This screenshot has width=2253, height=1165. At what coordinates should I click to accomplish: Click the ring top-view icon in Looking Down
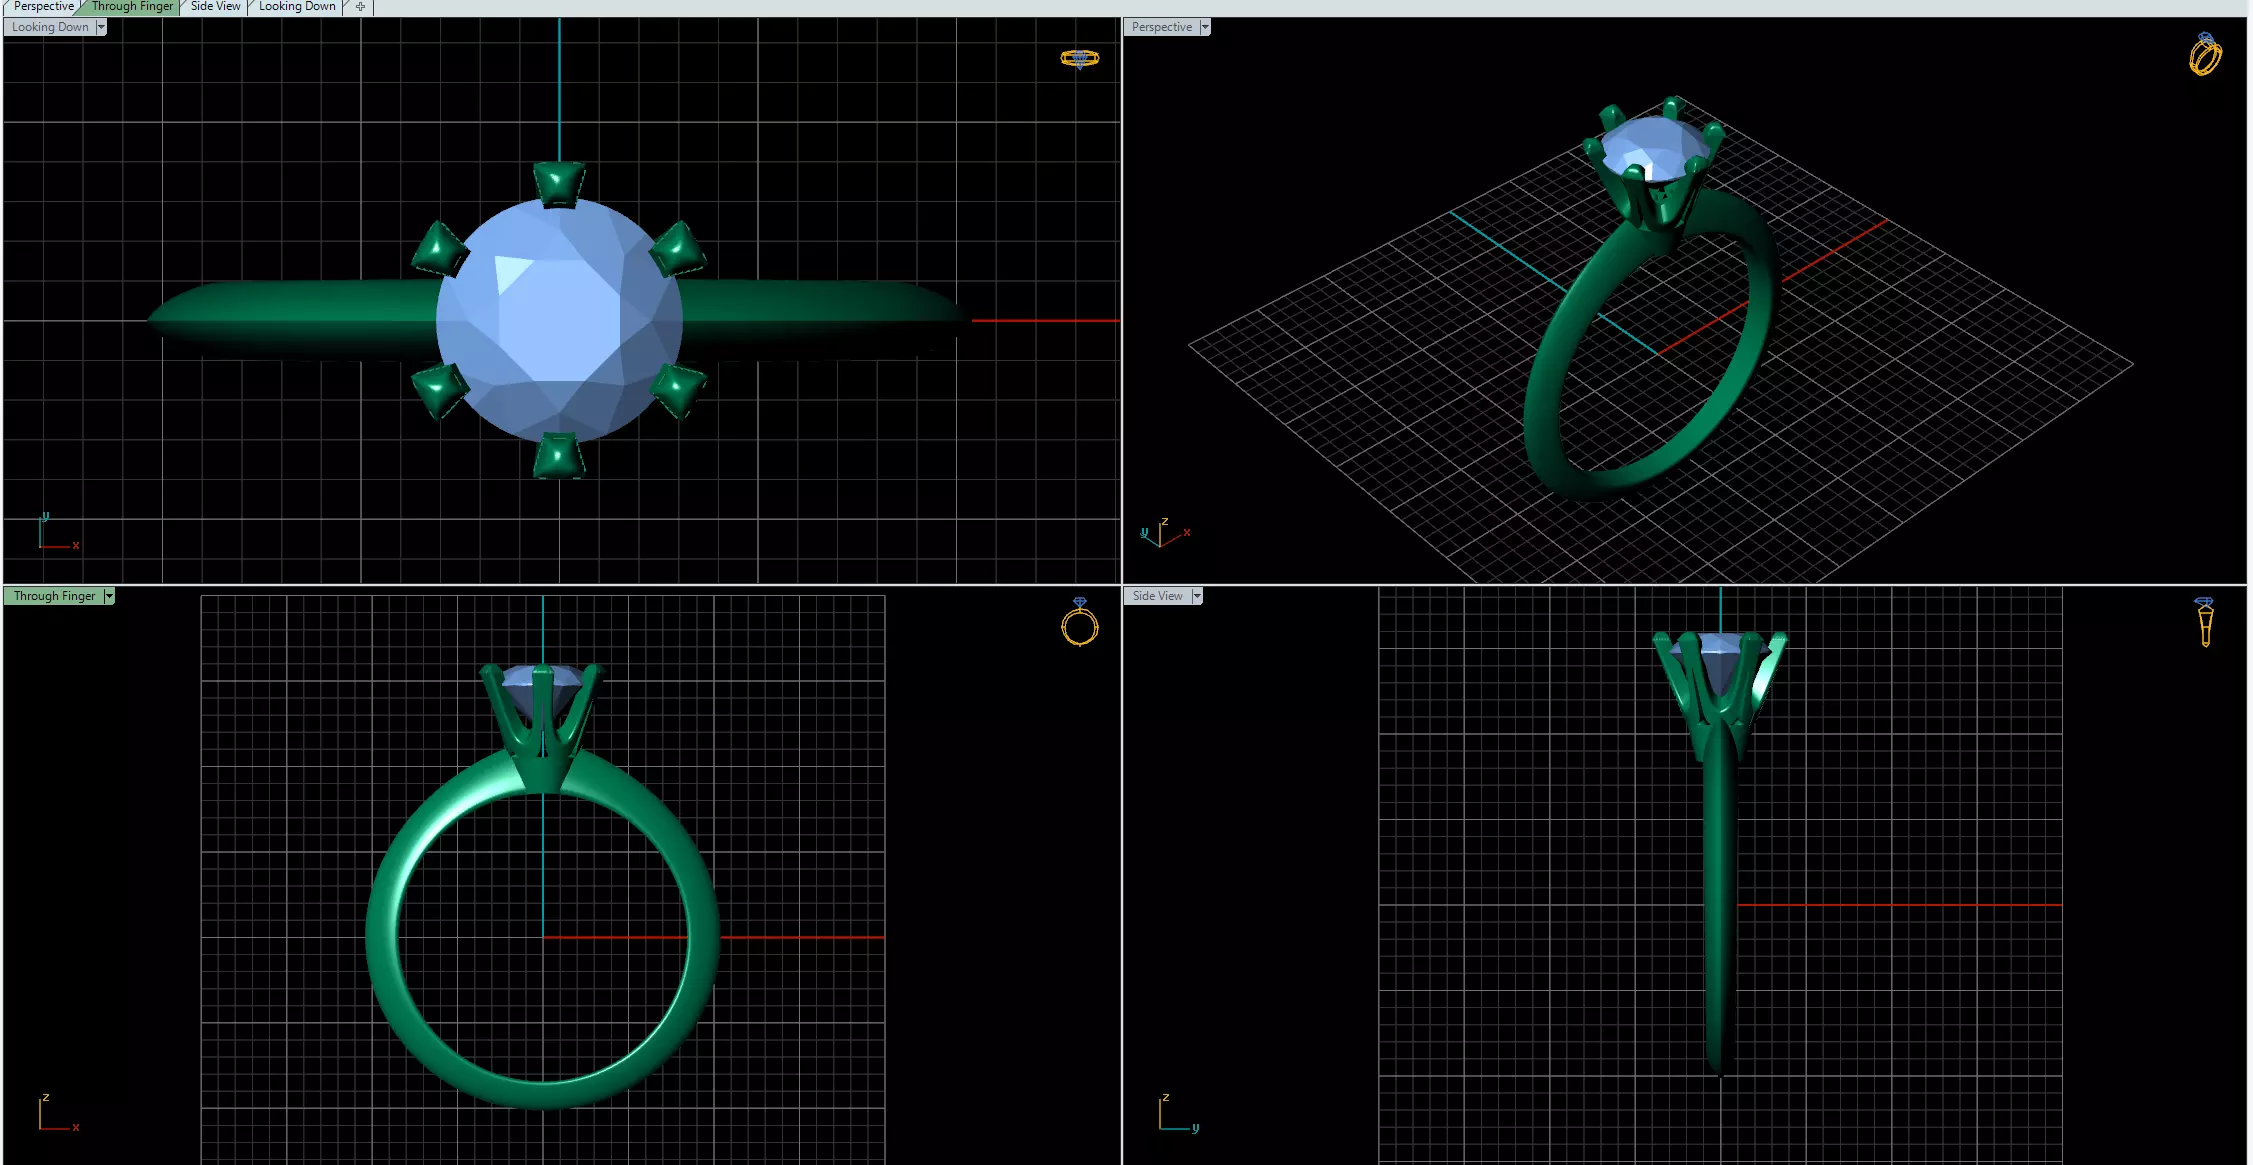coord(1080,59)
